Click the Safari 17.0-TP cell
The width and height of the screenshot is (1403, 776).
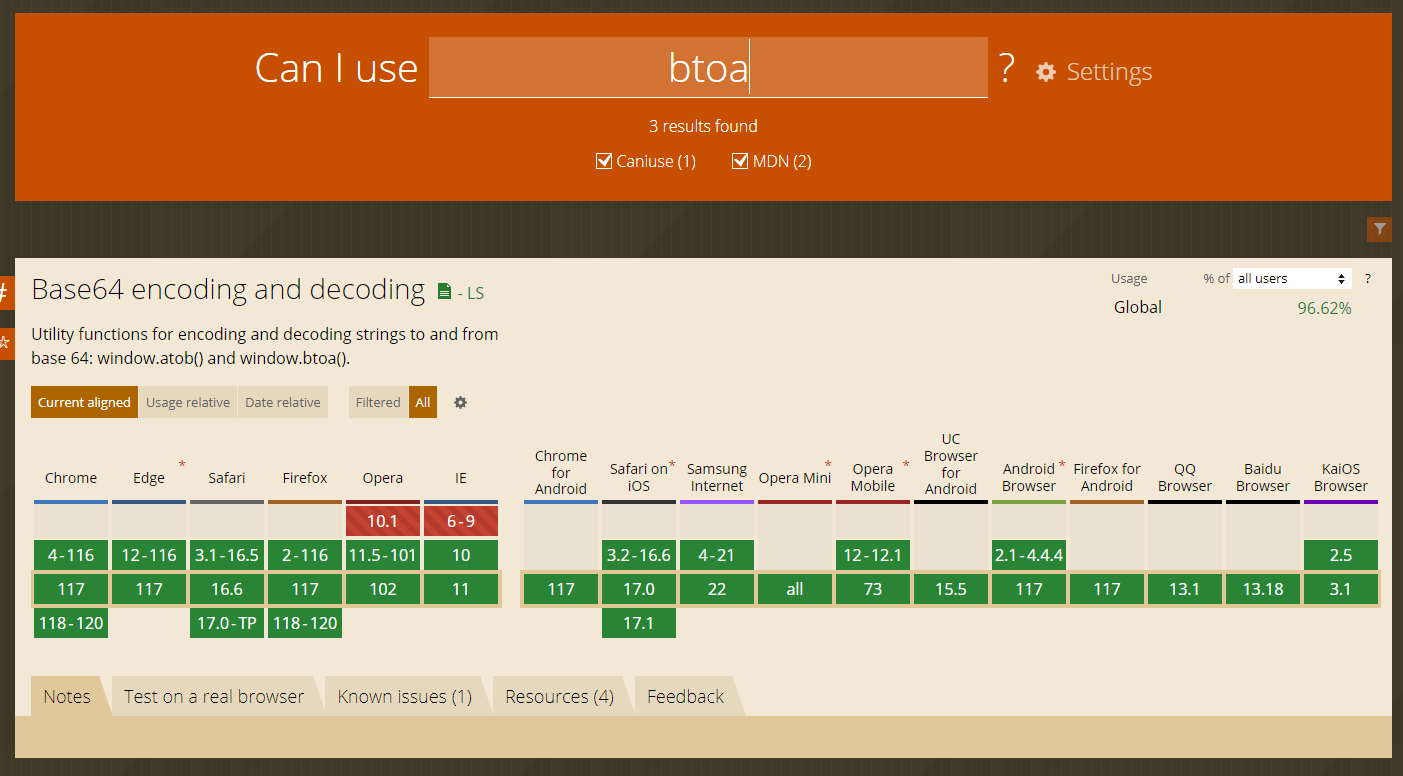coord(227,623)
